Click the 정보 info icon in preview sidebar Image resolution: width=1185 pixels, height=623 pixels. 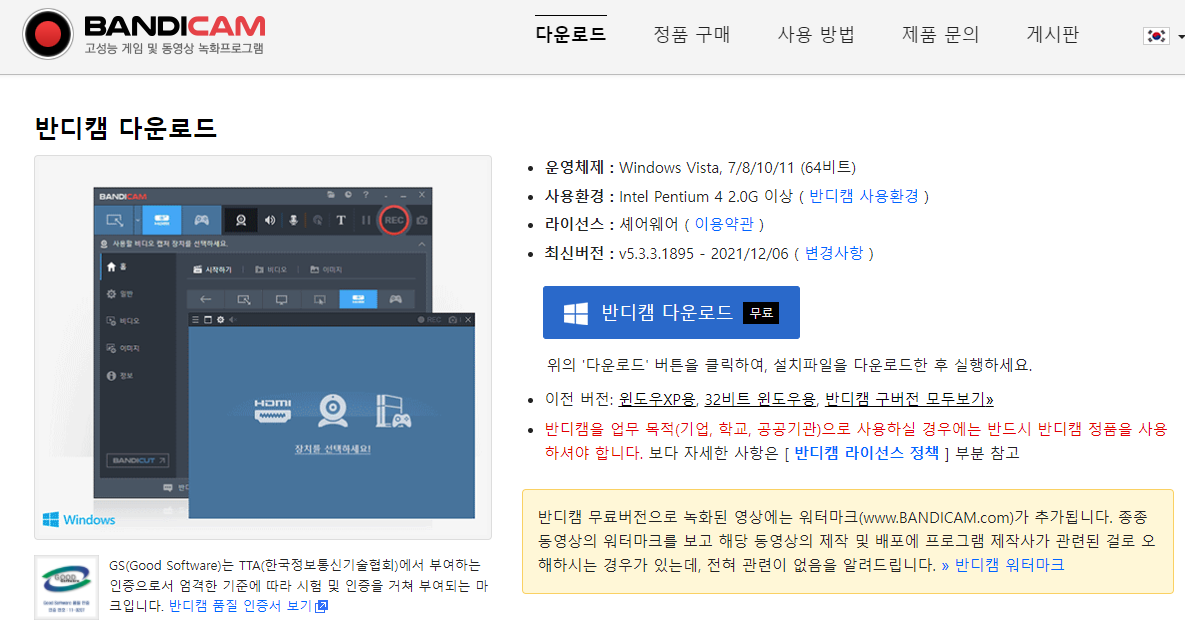[x=111, y=376]
